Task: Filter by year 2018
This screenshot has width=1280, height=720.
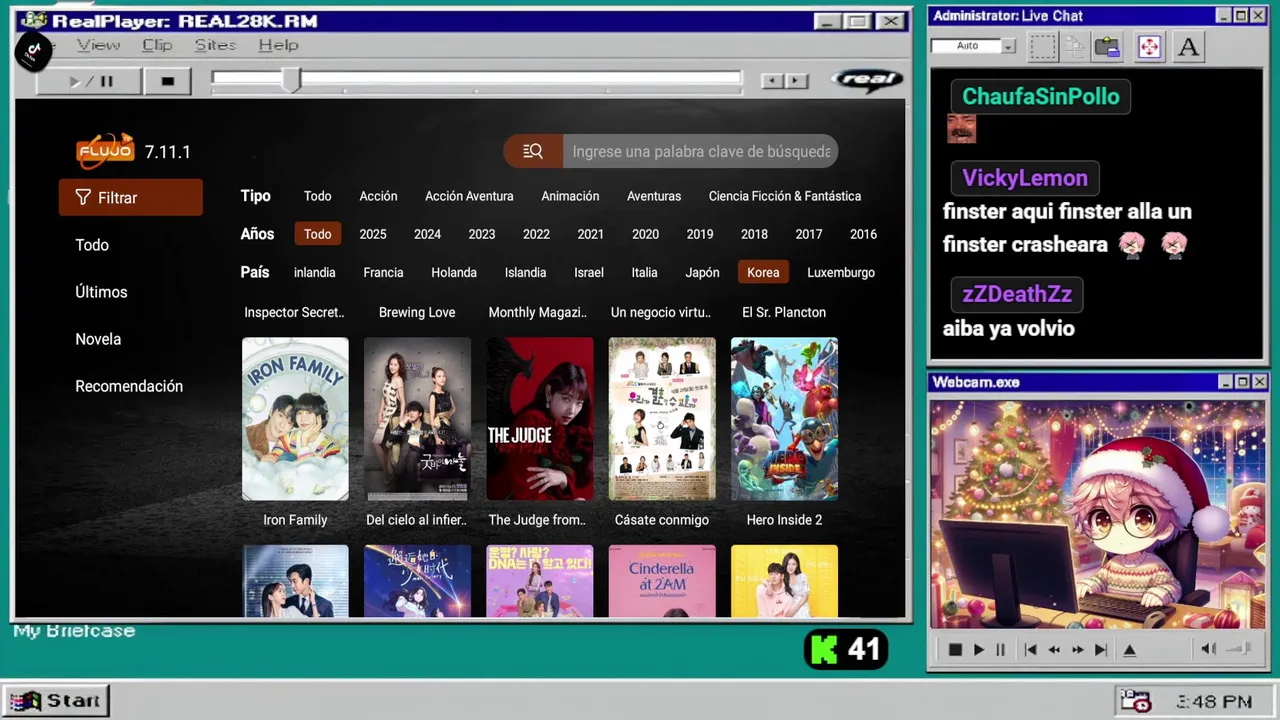Action: click(x=754, y=234)
